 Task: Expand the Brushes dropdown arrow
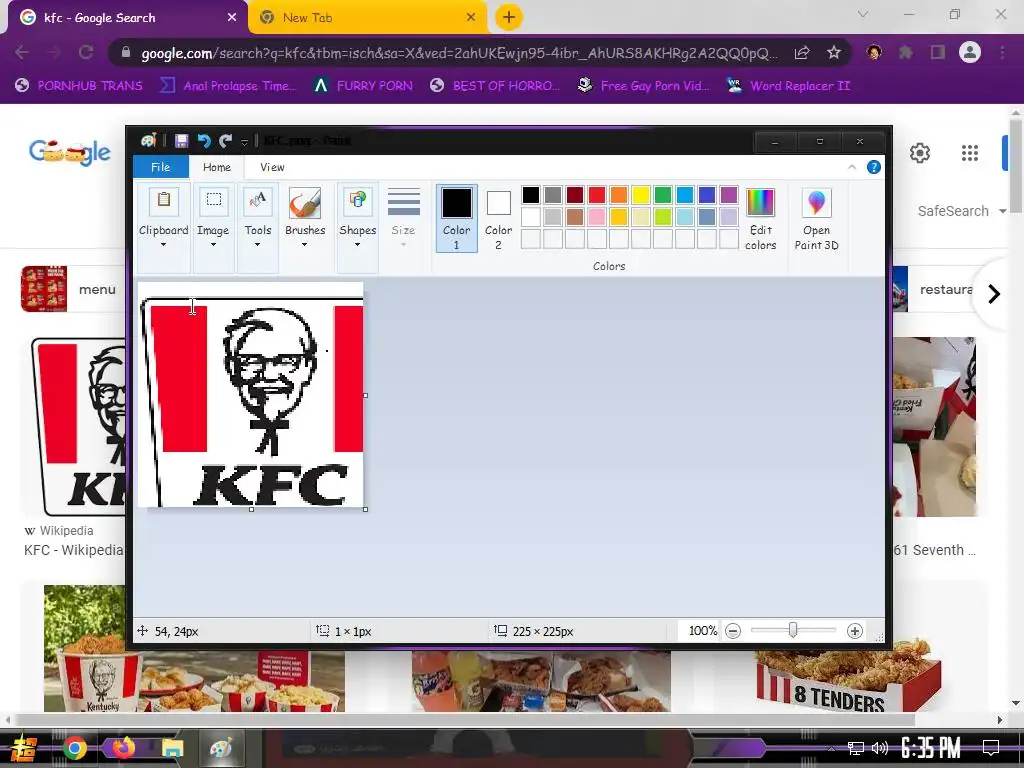(x=304, y=245)
